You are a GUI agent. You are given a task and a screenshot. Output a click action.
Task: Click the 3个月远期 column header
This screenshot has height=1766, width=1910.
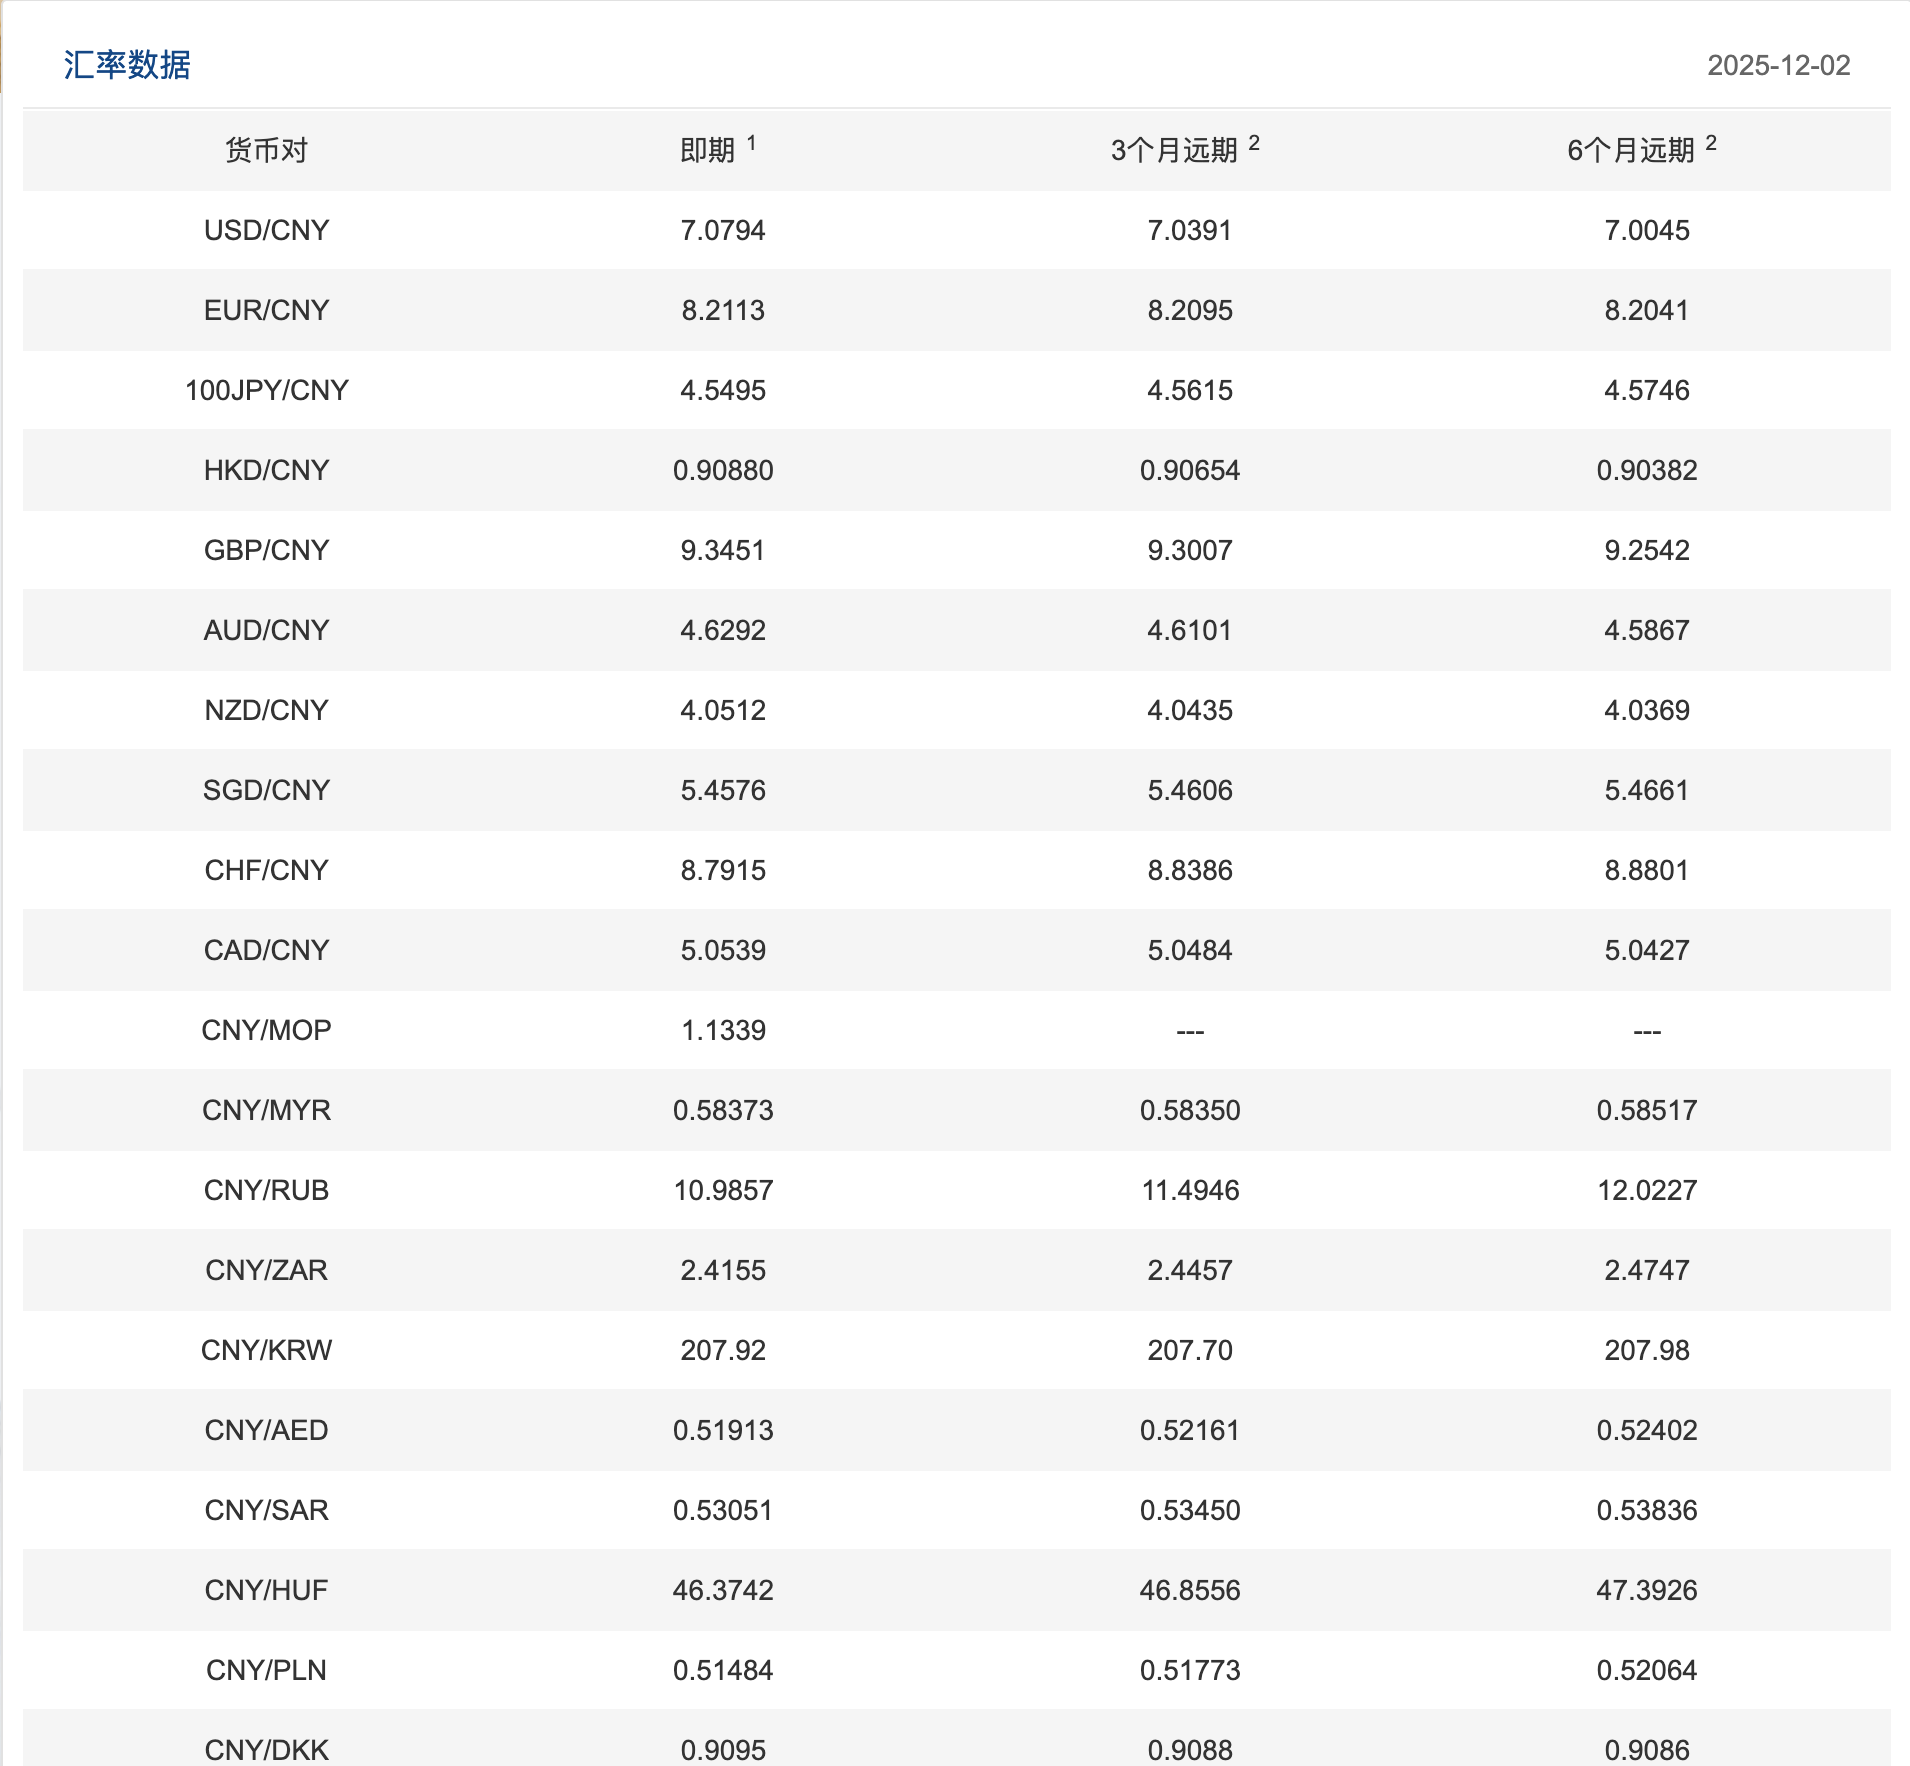tap(1174, 150)
